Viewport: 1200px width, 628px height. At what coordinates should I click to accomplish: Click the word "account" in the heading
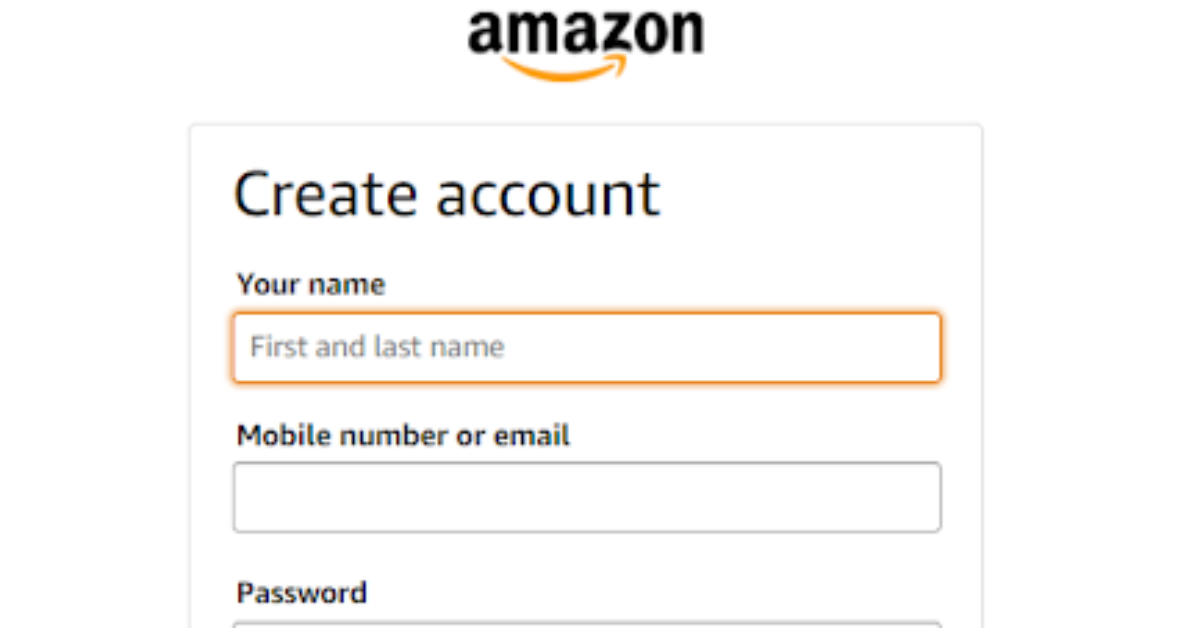click(x=547, y=196)
